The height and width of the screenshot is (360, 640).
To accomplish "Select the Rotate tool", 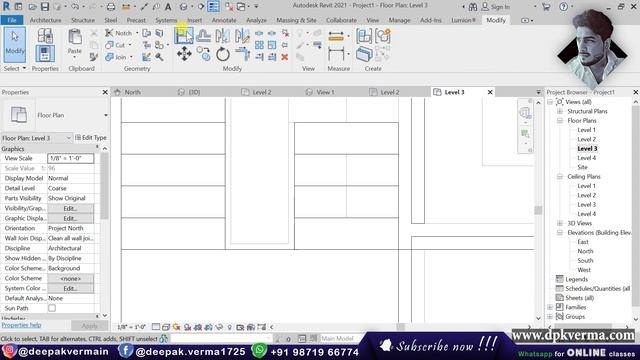I will click(x=223, y=54).
